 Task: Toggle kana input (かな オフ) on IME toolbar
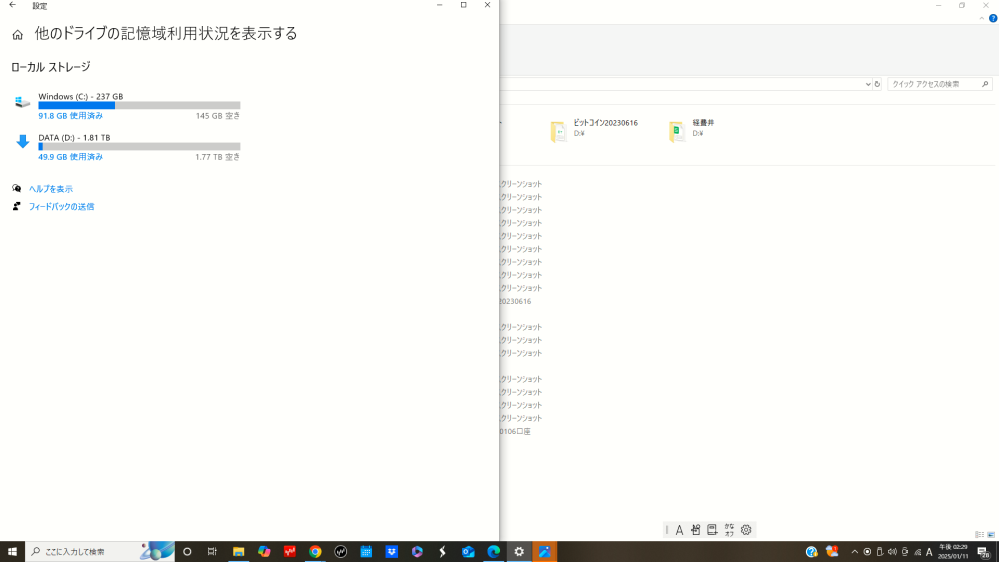(729, 530)
